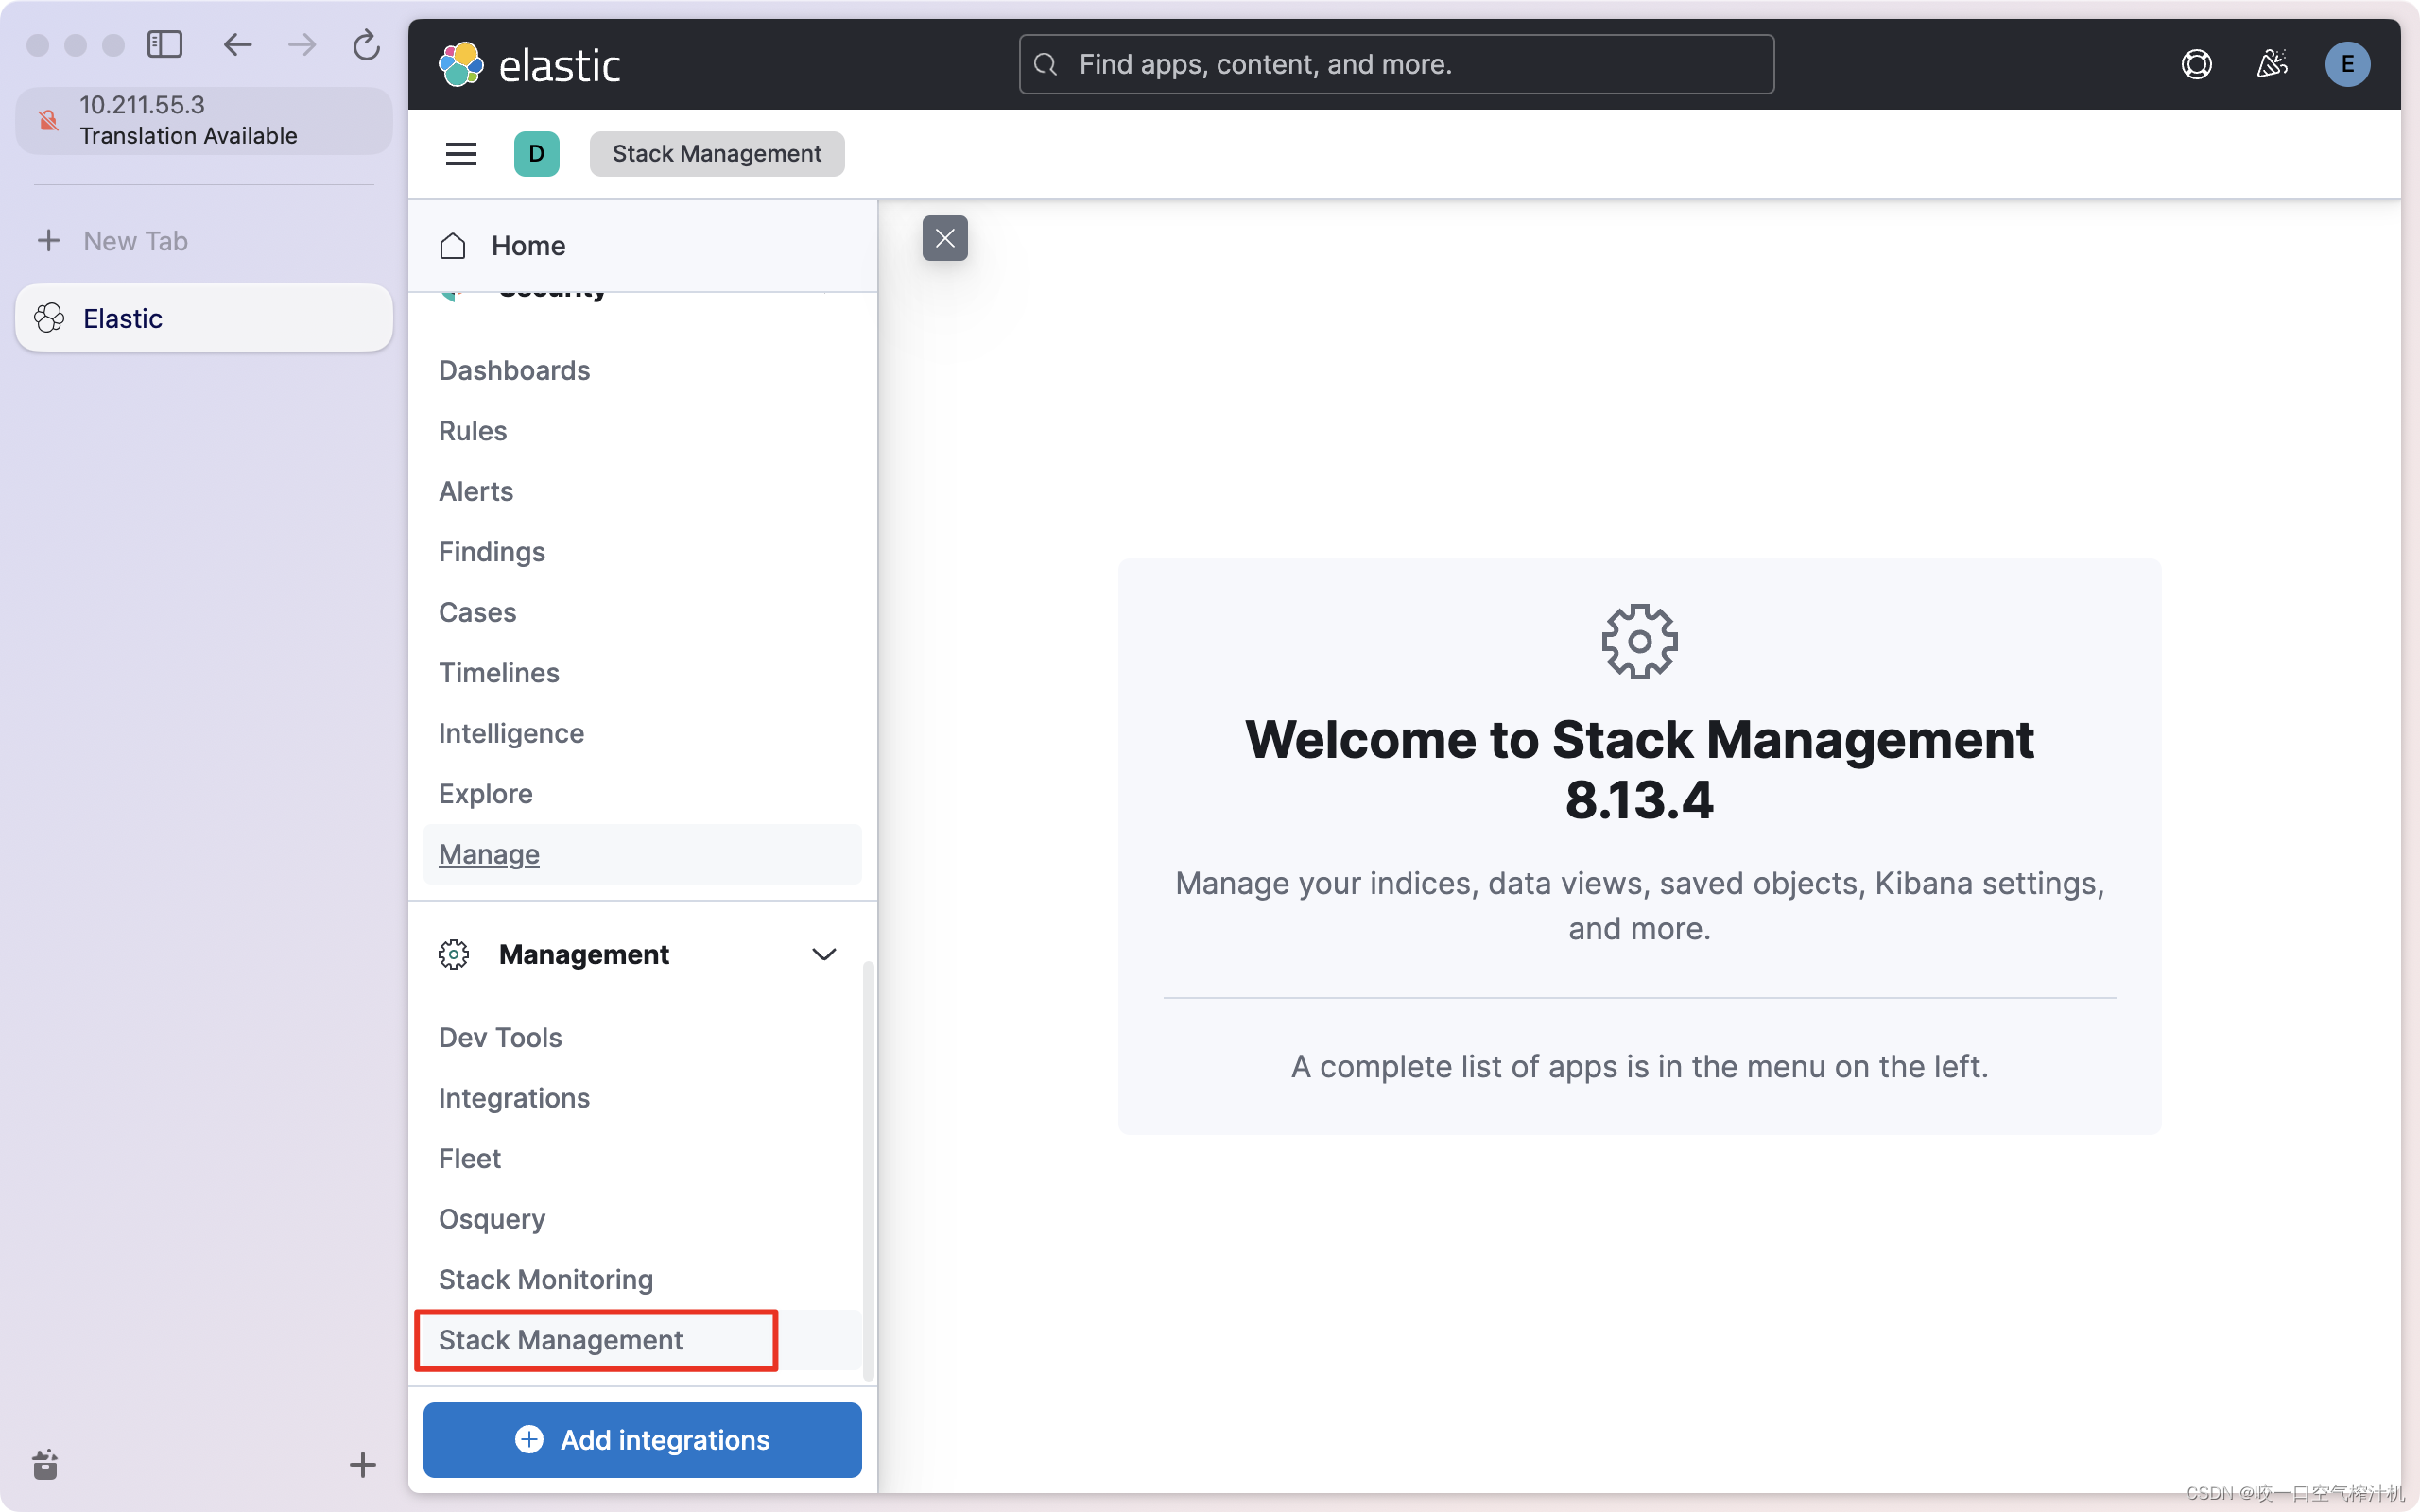The image size is (2420, 1512).
Task: Collapse the Management section chevron
Action: click(824, 954)
